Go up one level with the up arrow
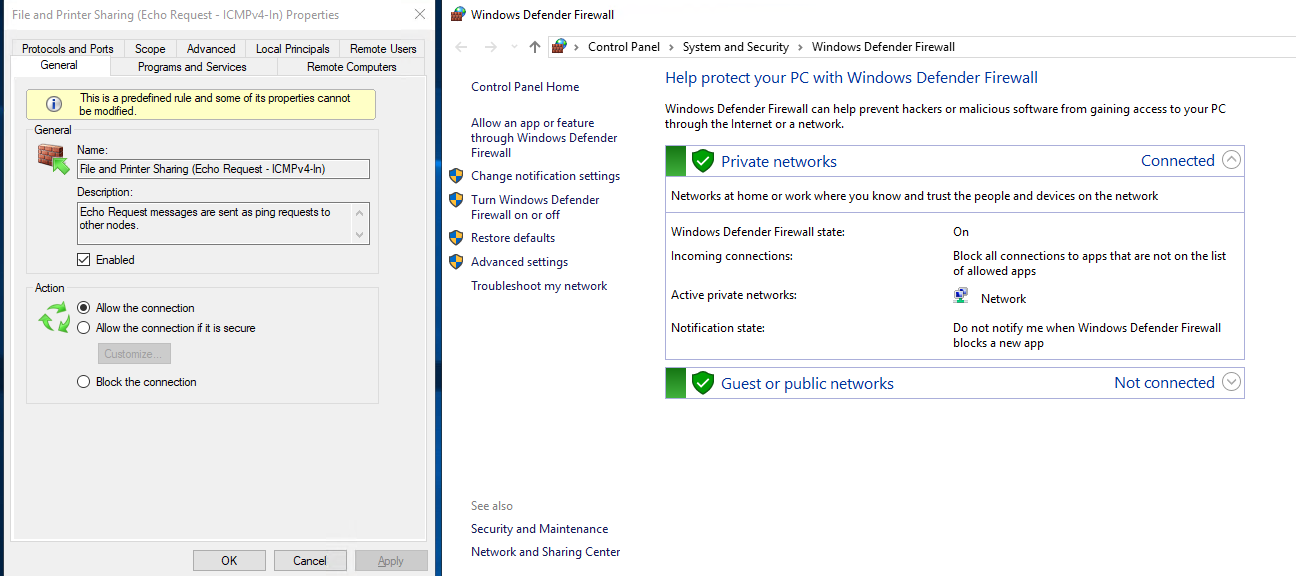The height and width of the screenshot is (576, 1296). point(535,47)
